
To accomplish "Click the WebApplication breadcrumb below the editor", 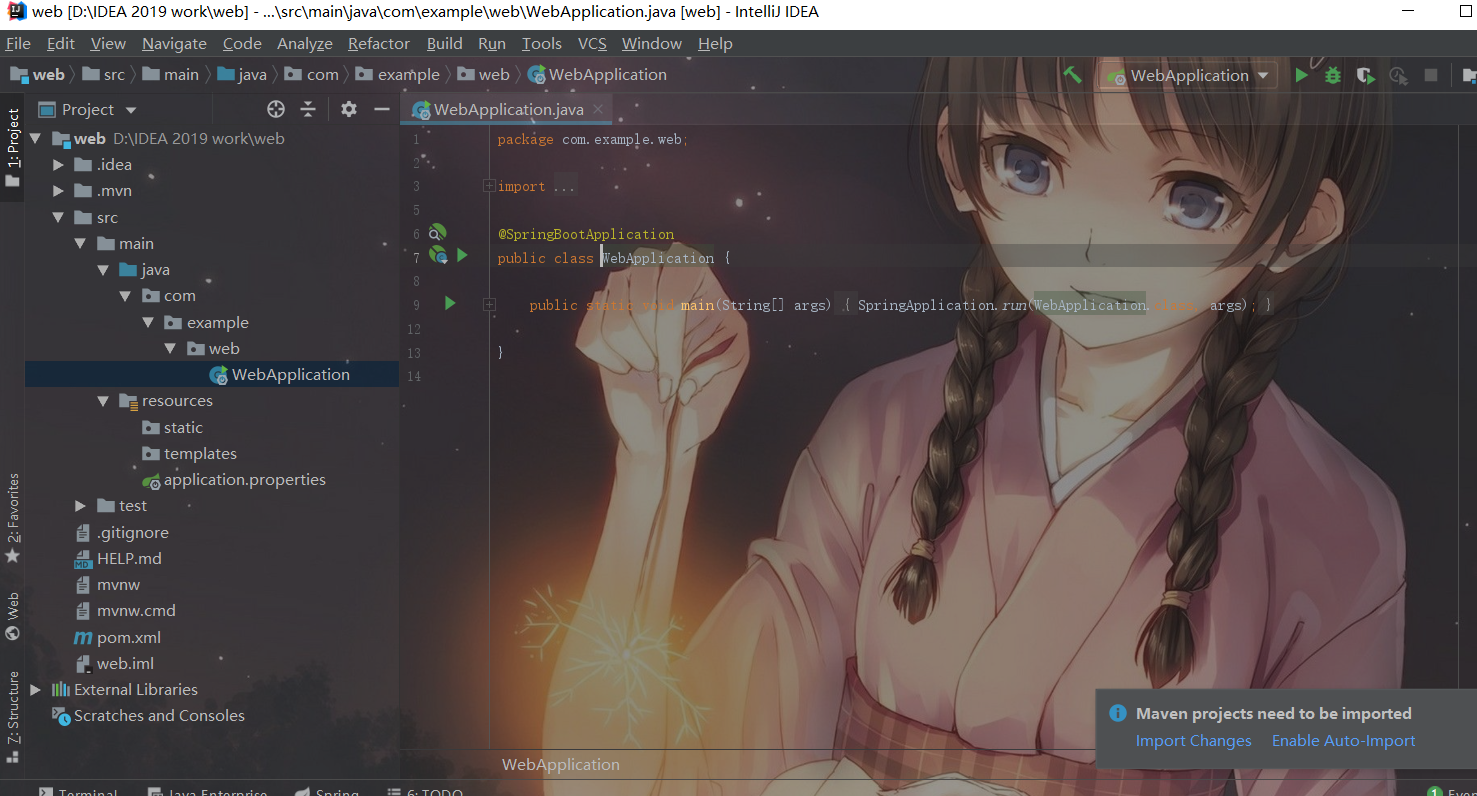I will (561, 764).
